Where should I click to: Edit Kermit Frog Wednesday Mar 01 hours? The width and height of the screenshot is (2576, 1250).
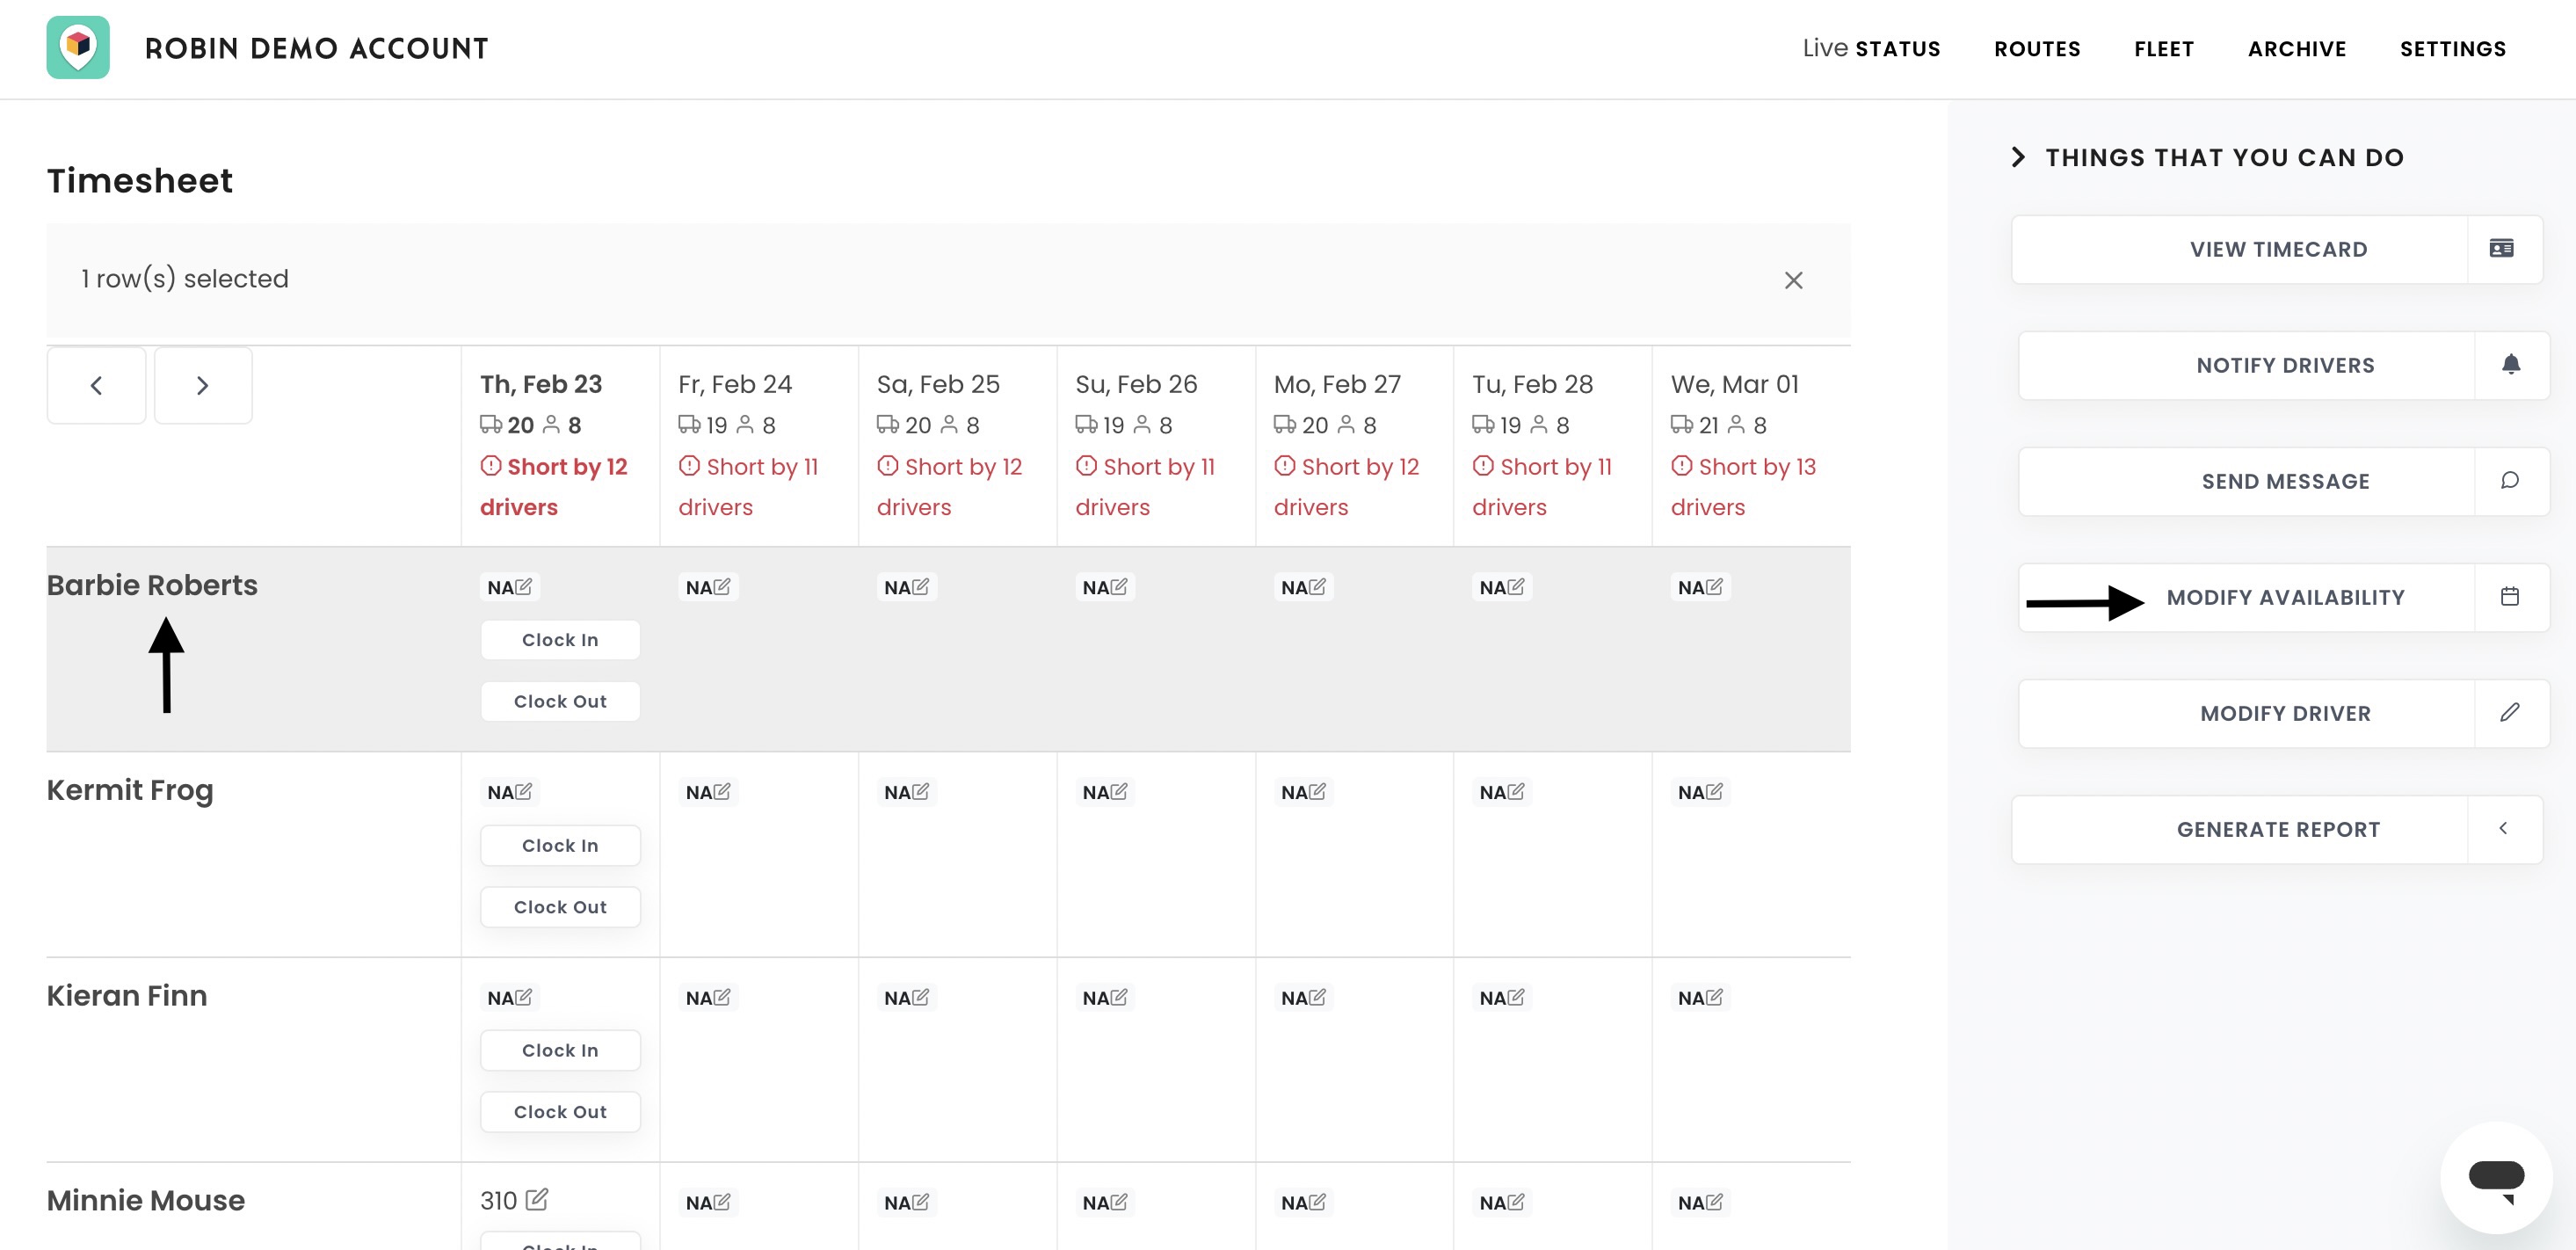click(x=1714, y=792)
